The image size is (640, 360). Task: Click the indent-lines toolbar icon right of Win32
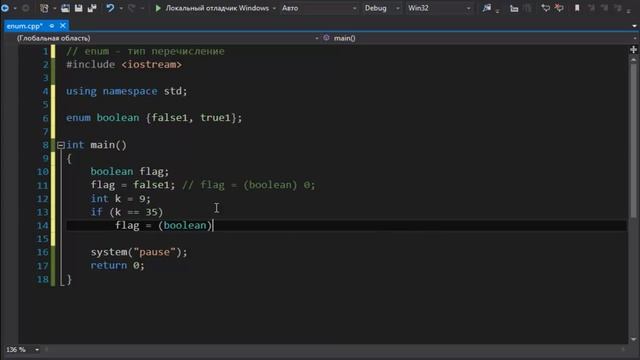pyautogui.click(x=514, y=8)
